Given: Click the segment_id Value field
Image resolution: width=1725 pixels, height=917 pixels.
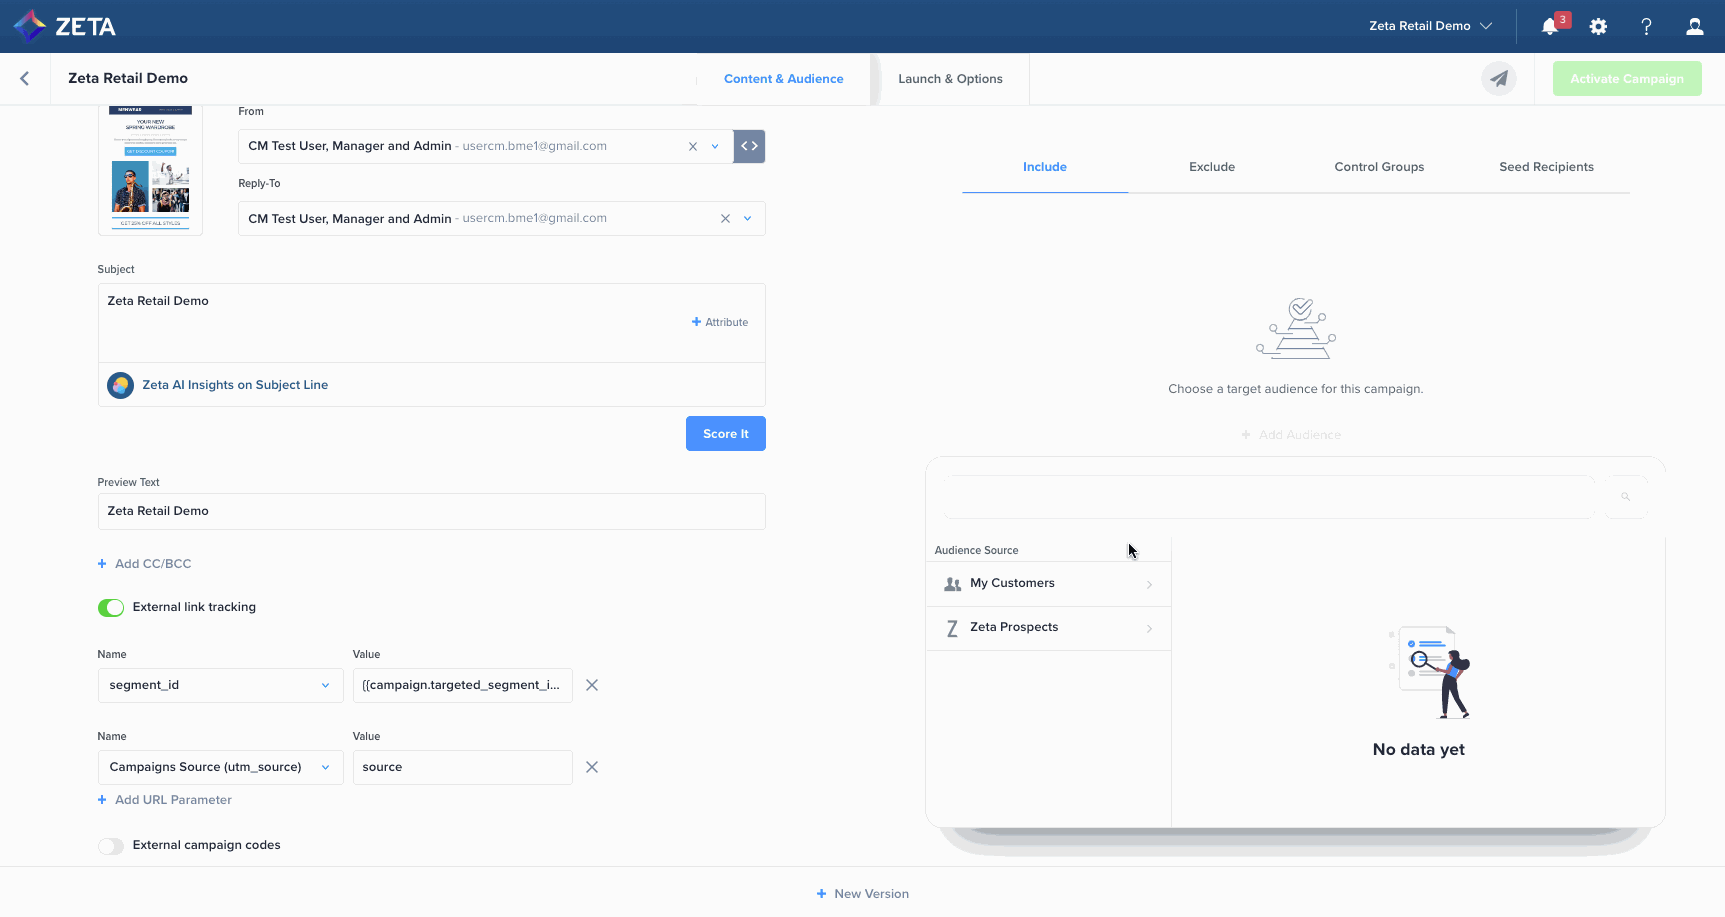Looking at the screenshot, I should (463, 685).
